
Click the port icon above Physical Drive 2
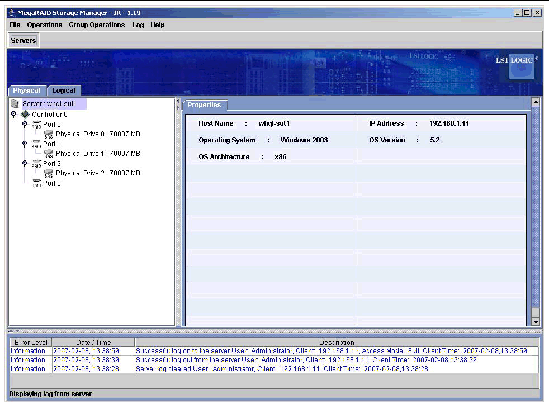click(x=37, y=163)
